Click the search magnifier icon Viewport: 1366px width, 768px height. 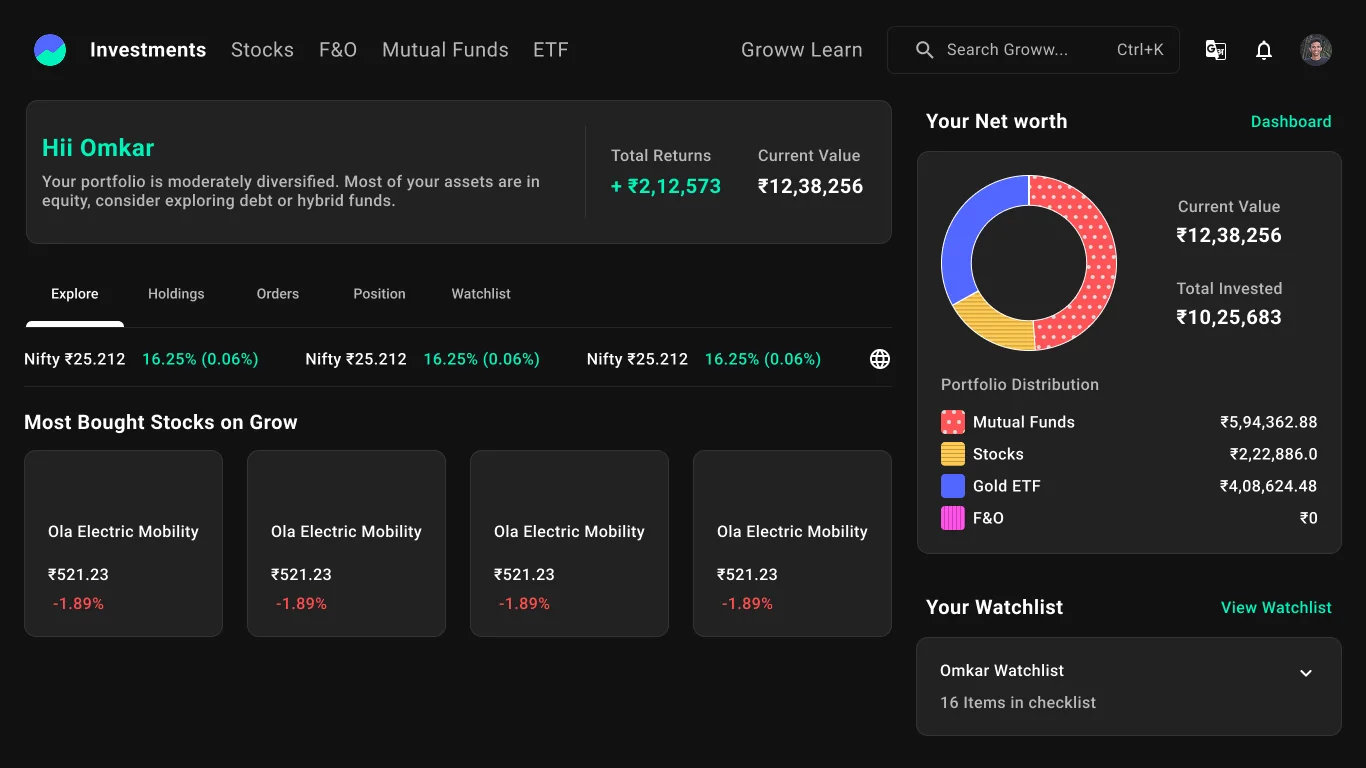[x=925, y=50]
